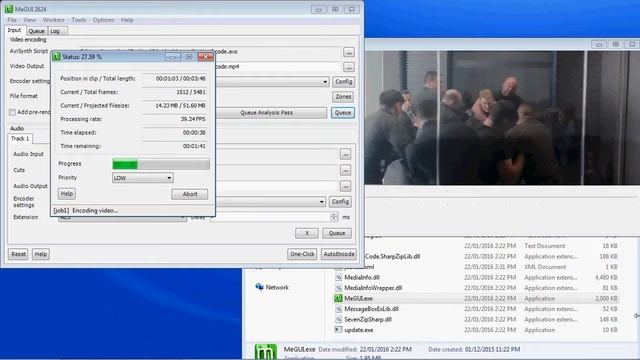This screenshot has height=360, width=640.
Task: Select SevenZipSharp.dll file
Action: [x=368, y=320]
